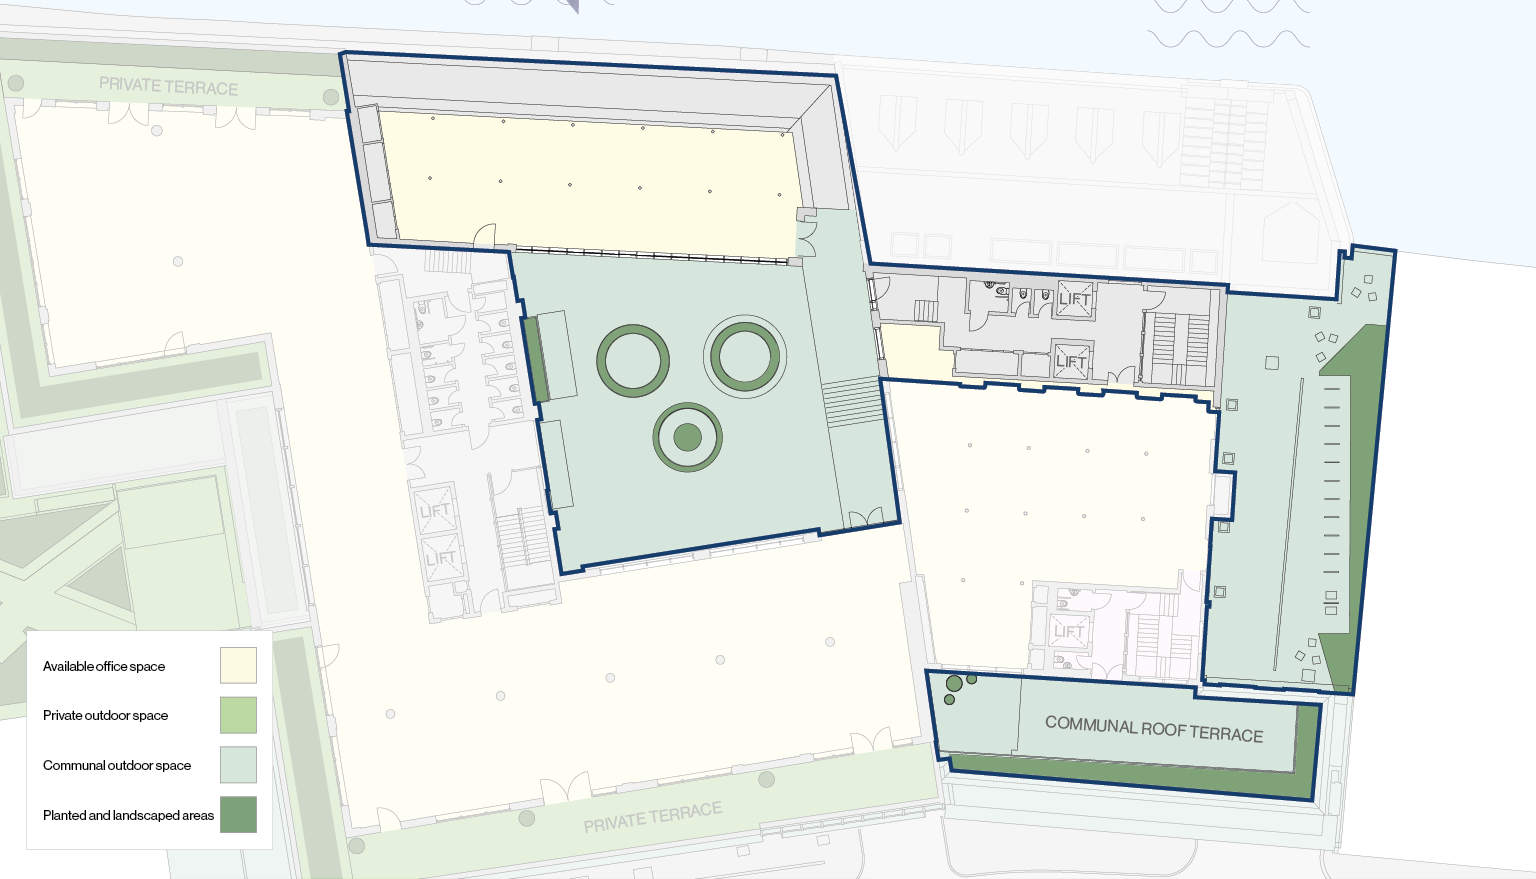Click the largest tree on communal roof terrace
Screen dimensions: 1536x879
pyautogui.click(x=954, y=684)
